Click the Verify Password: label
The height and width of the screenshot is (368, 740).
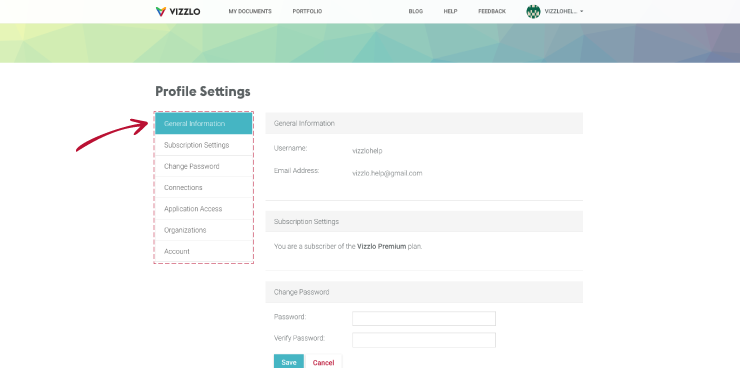pyautogui.click(x=299, y=338)
